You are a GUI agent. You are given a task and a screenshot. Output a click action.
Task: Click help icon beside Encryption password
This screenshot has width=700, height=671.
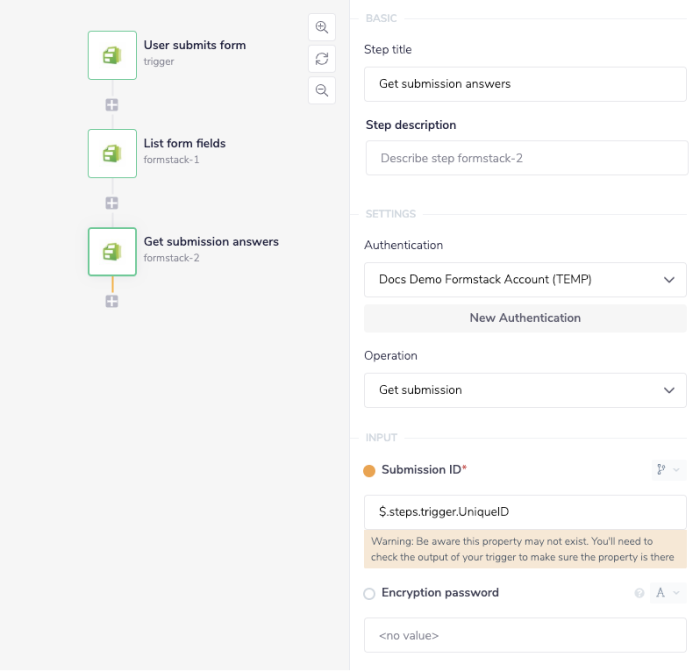pyautogui.click(x=639, y=593)
